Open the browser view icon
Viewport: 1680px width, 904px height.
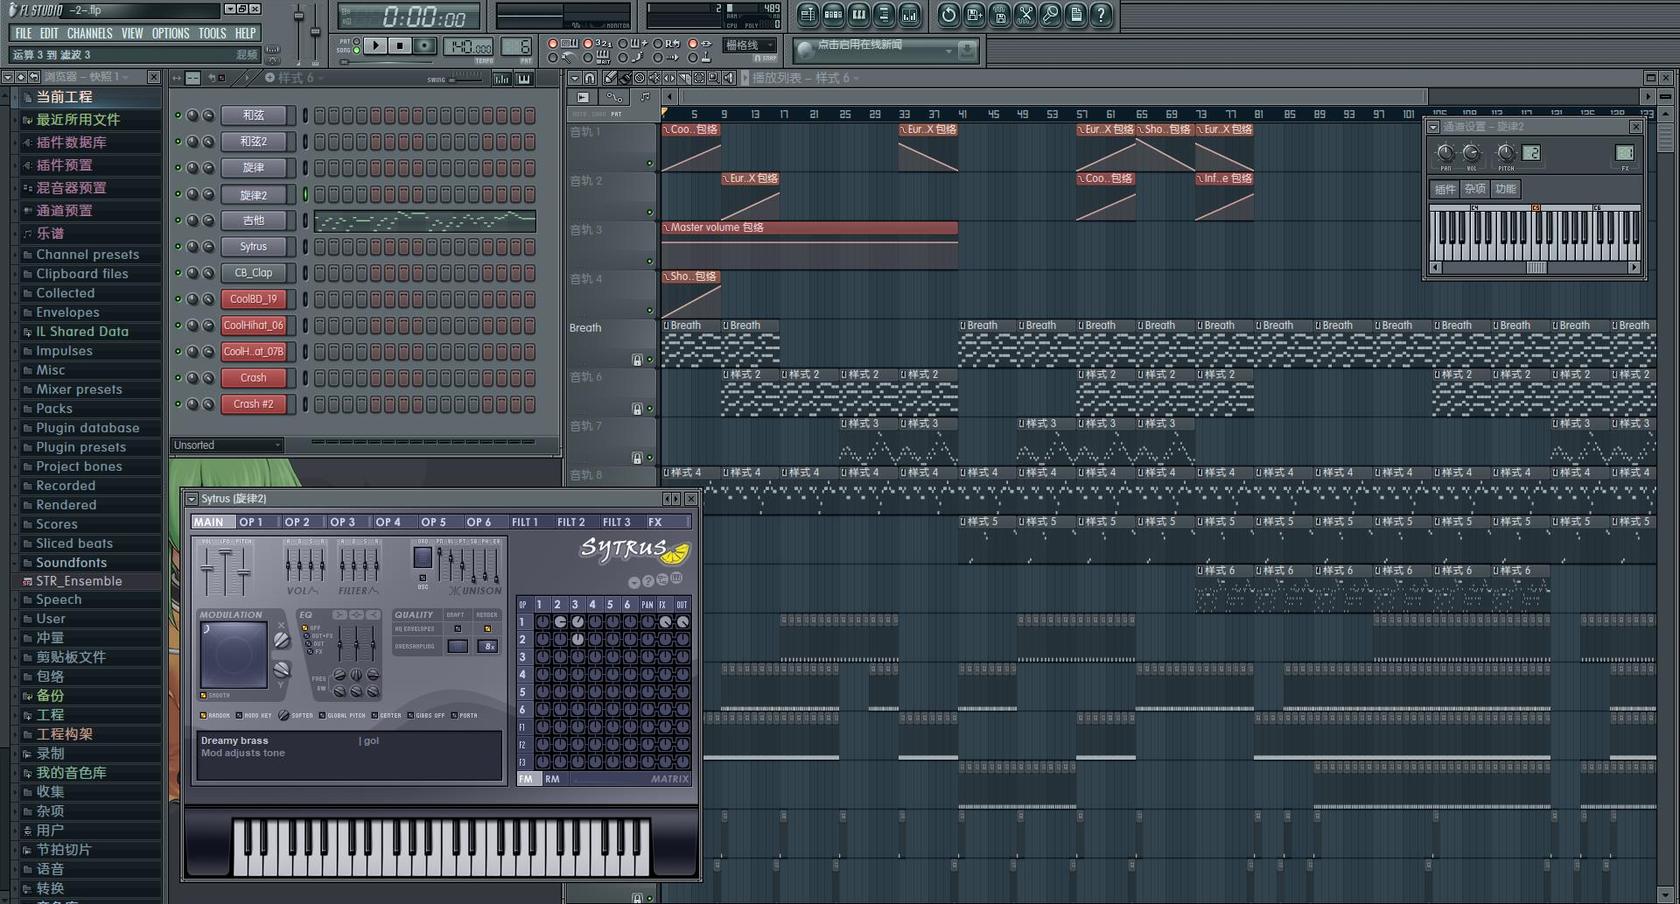(x=883, y=14)
